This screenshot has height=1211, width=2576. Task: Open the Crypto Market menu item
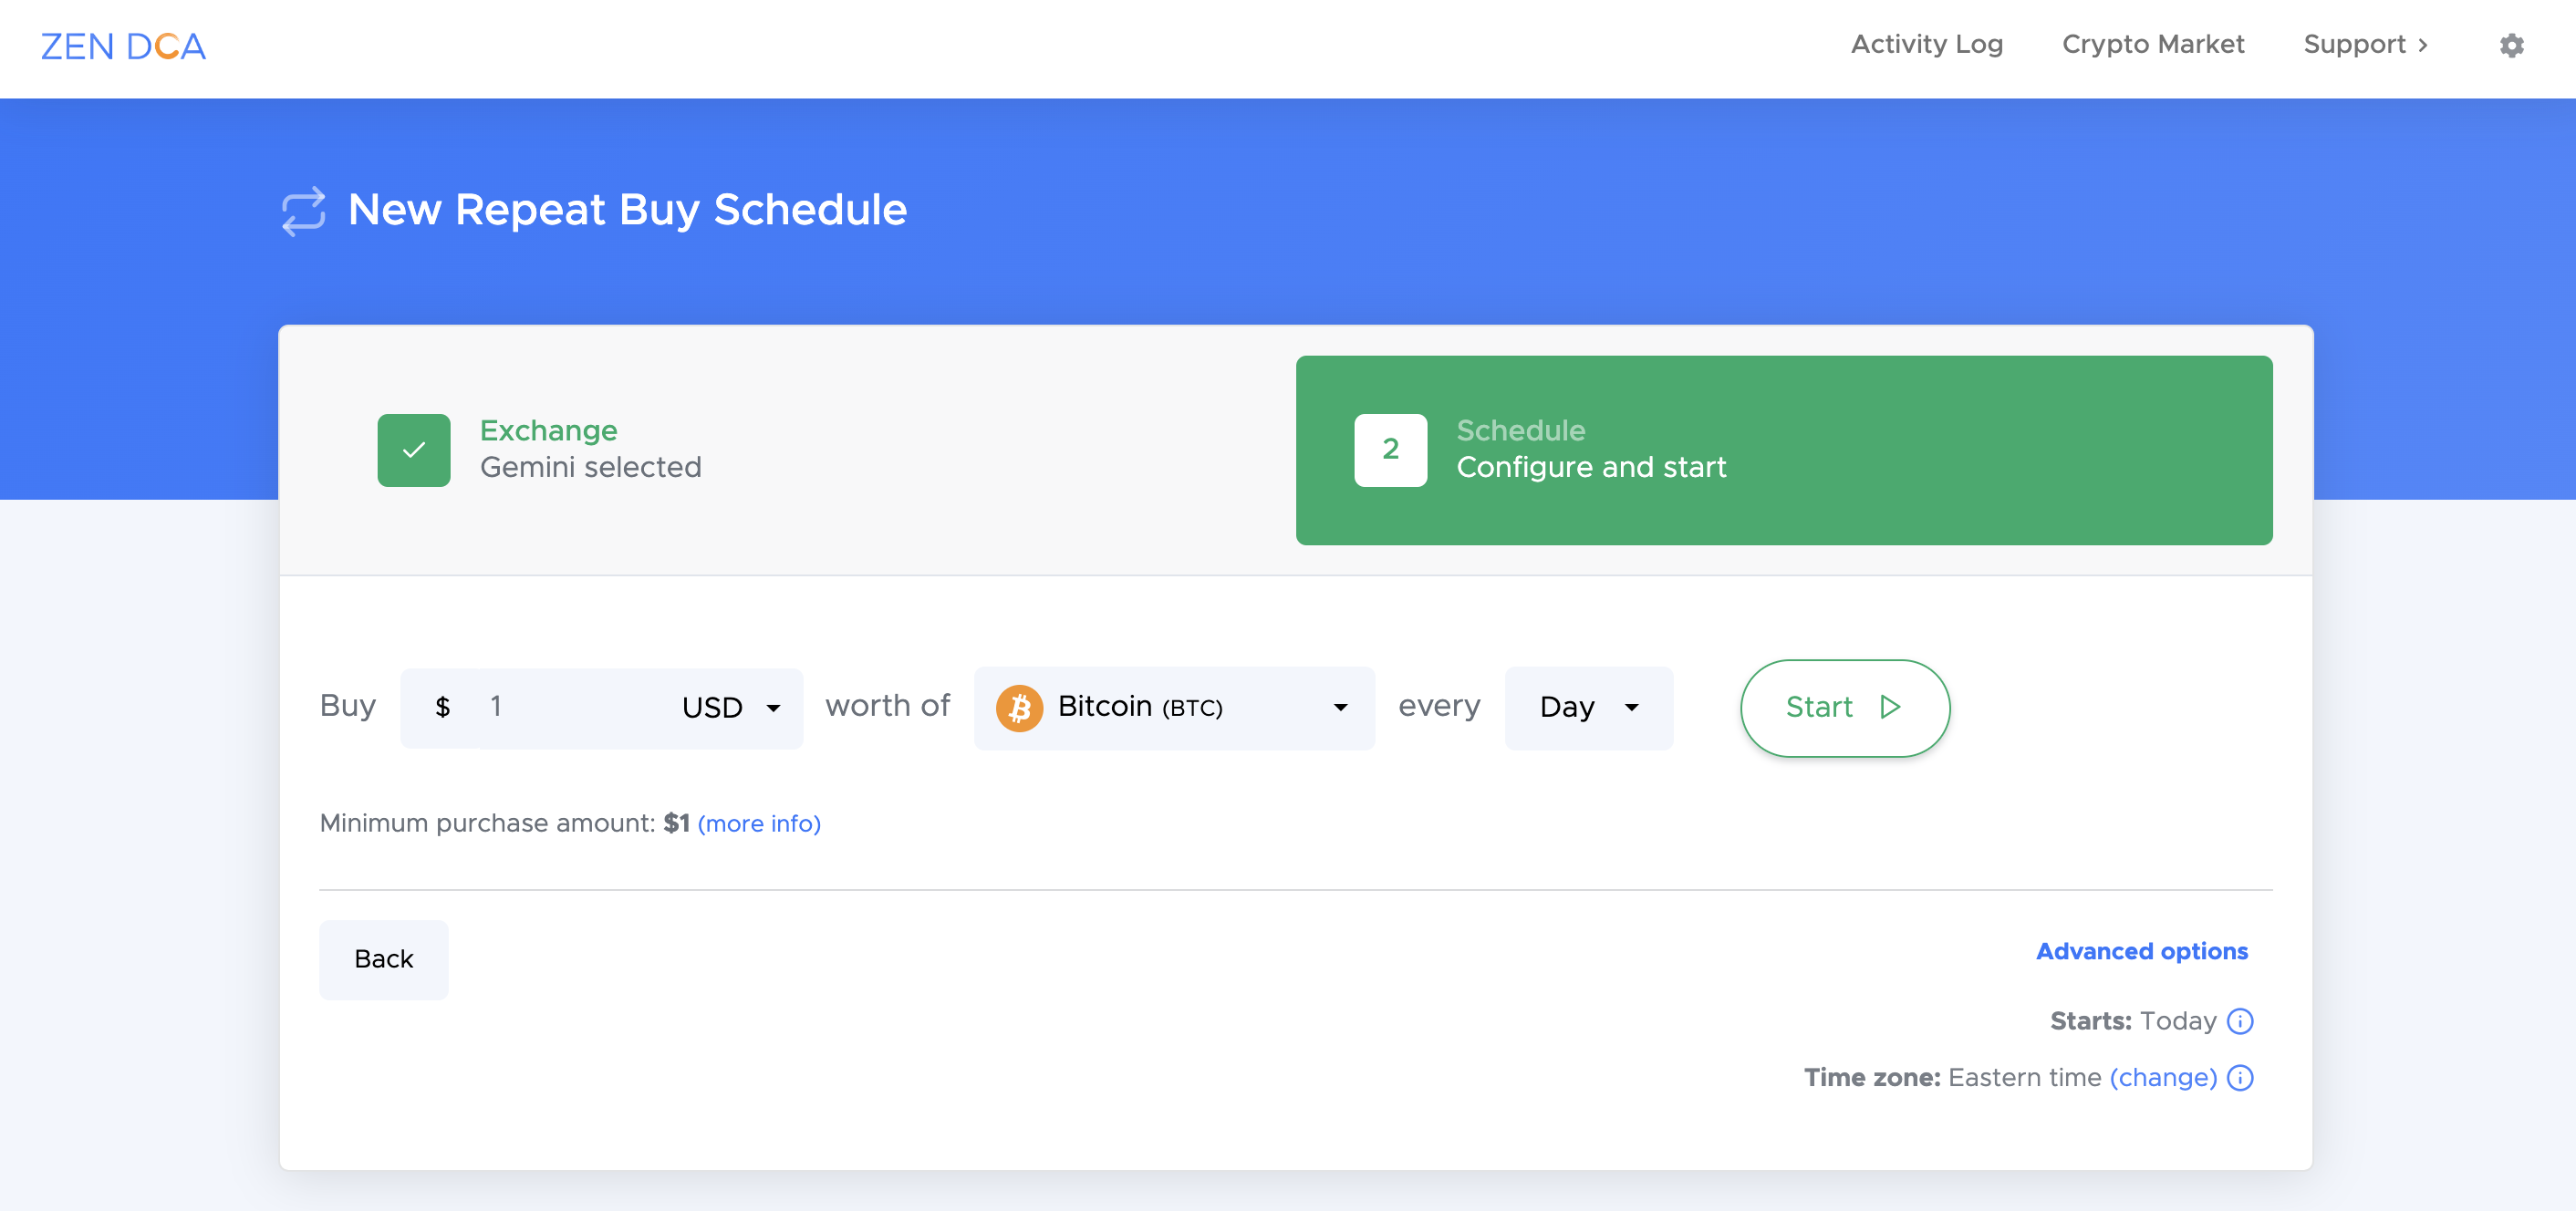(2154, 46)
